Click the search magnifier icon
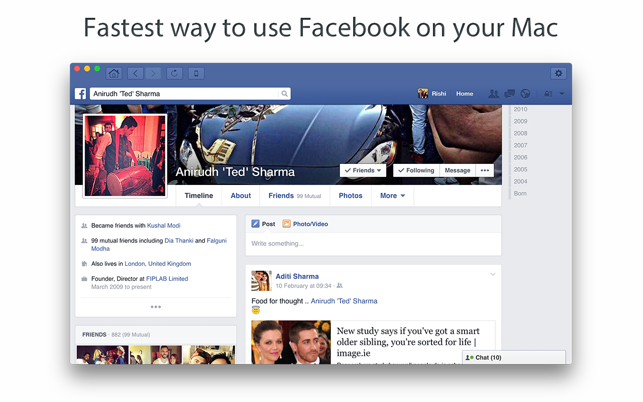643x402 pixels. point(284,94)
